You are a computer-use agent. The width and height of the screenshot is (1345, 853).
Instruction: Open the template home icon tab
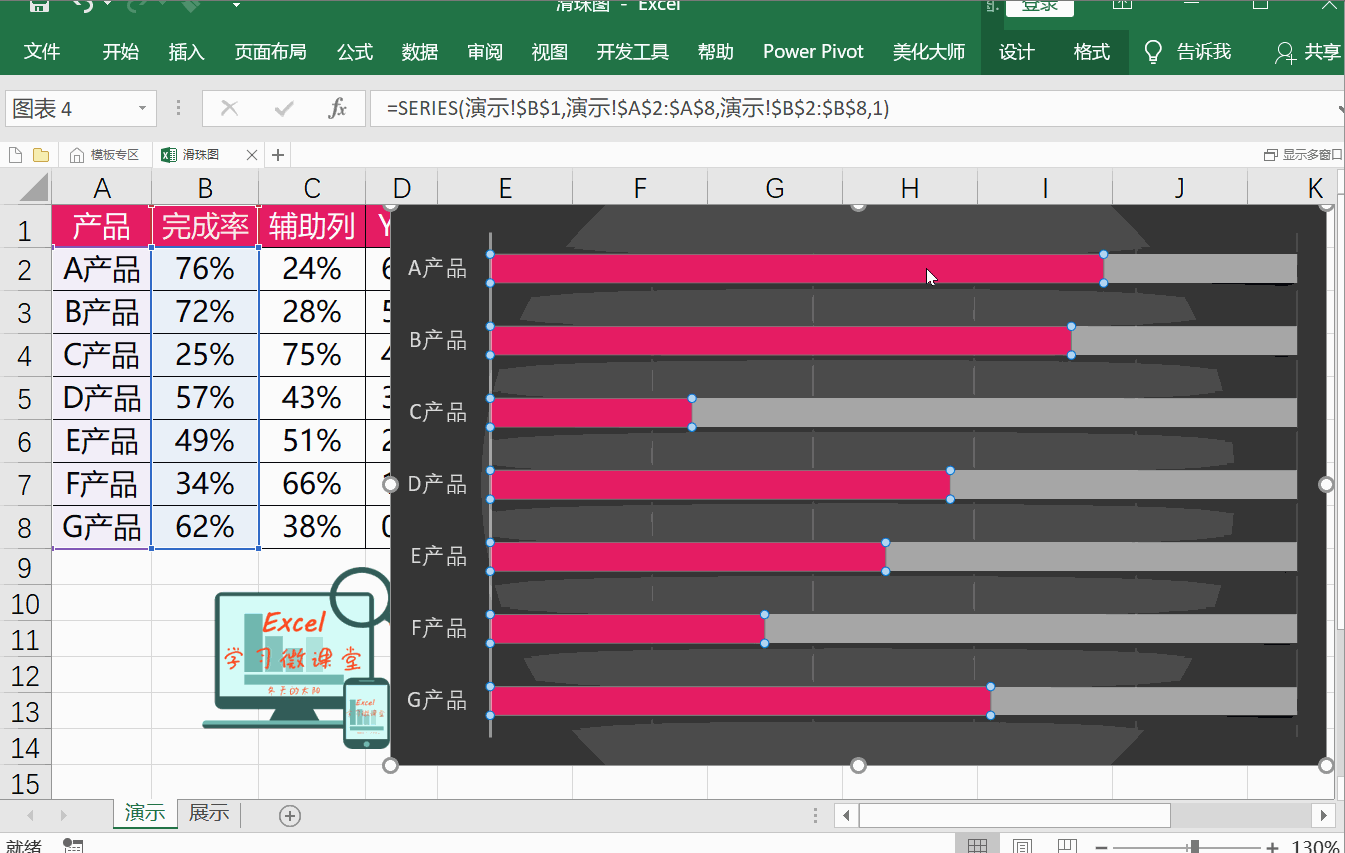[x=104, y=155]
